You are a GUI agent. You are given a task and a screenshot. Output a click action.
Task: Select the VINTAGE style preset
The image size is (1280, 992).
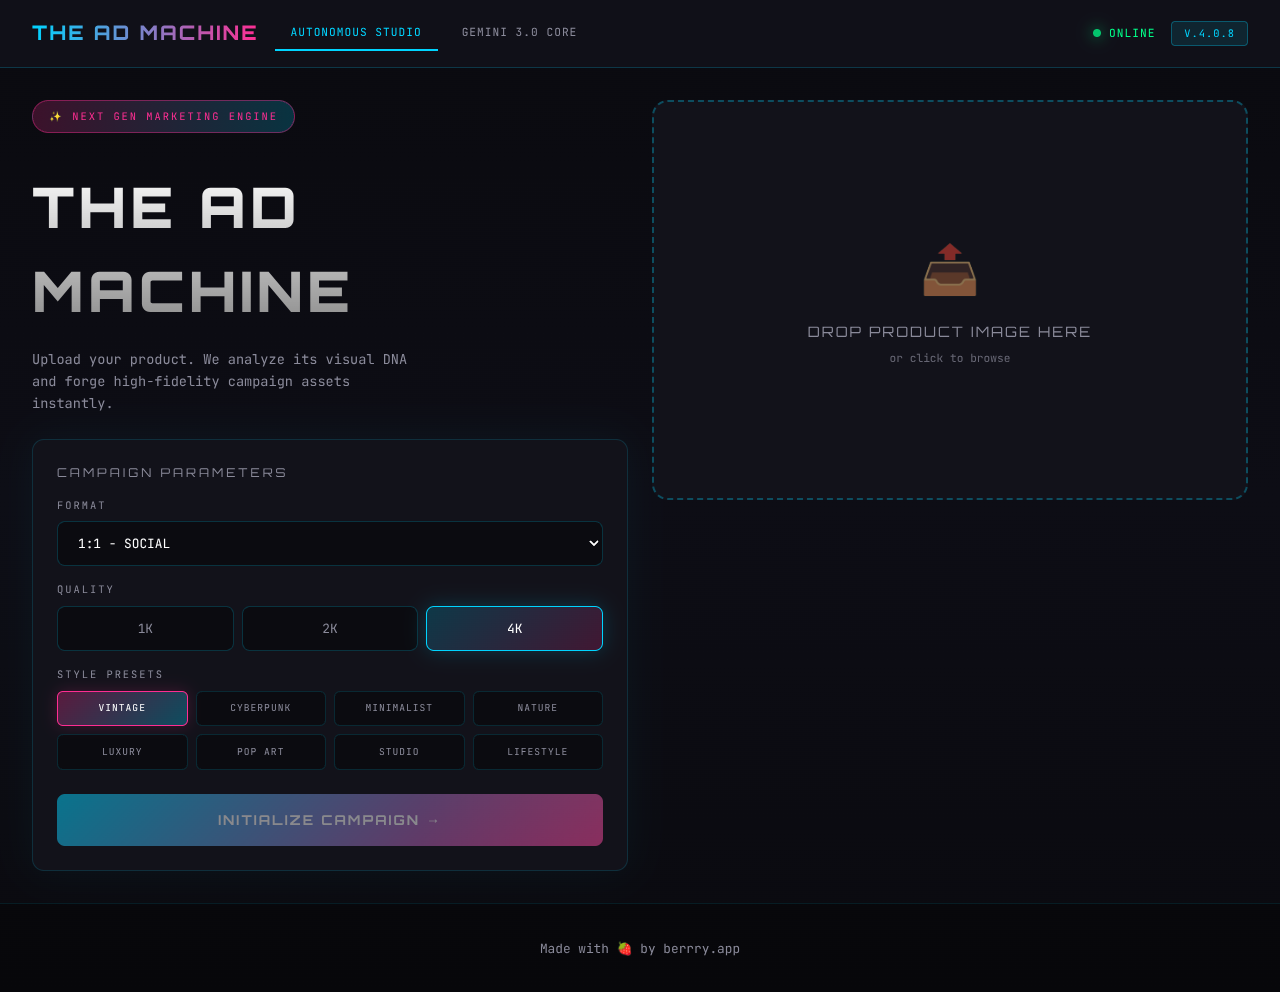122,708
